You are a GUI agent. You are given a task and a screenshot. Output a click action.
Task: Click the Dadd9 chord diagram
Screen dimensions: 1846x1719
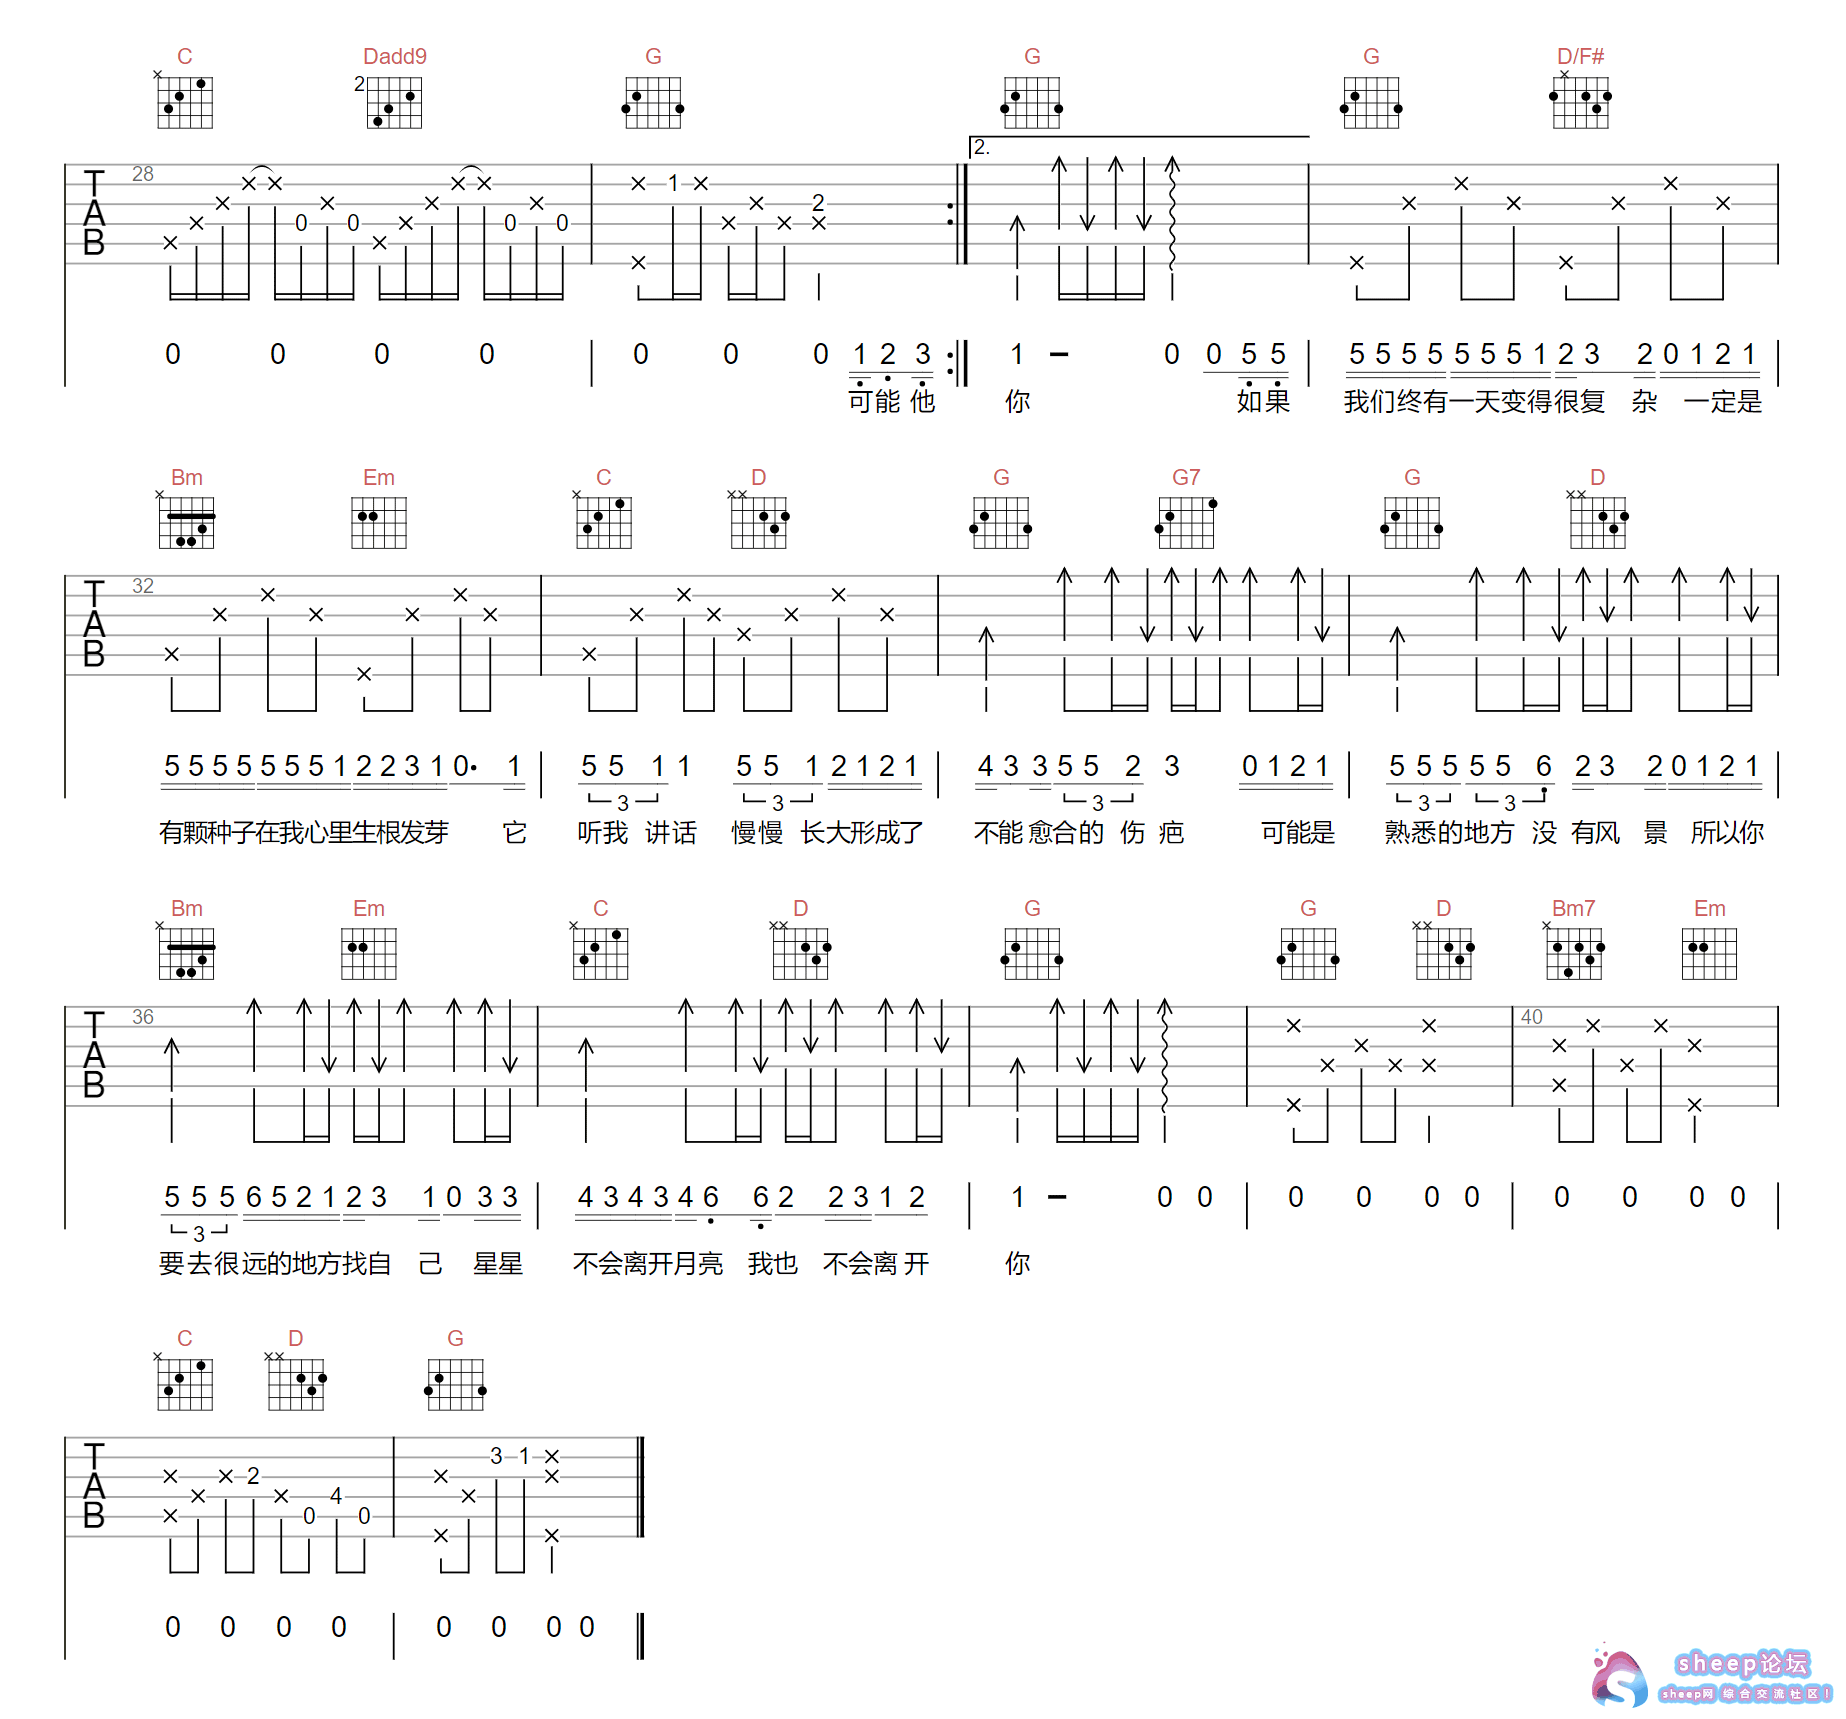click(x=393, y=101)
